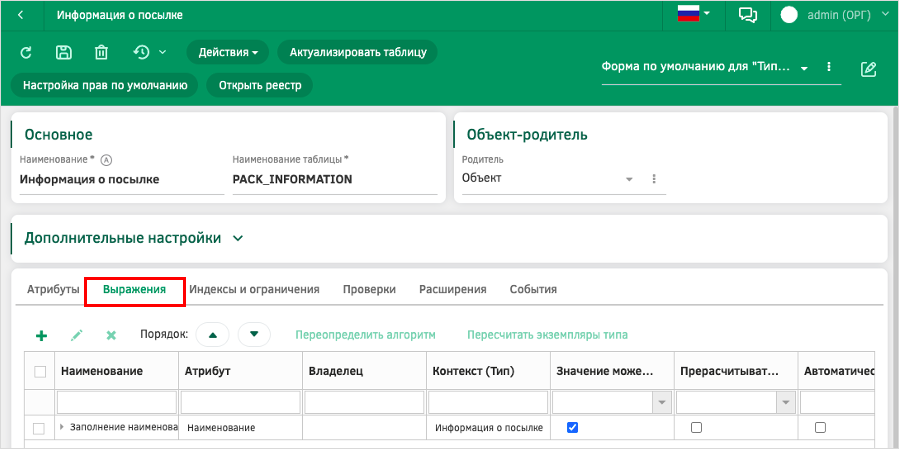Check the Прерасчитыват... checkbox in row
Image resolution: width=899 pixels, height=449 pixels.
(696, 427)
